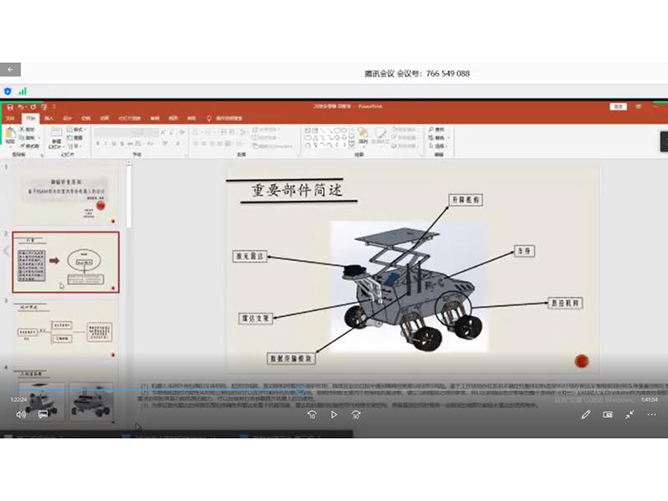Open the three-dots more options menu
The height and width of the screenshot is (501, 668).
coord(652,415)
